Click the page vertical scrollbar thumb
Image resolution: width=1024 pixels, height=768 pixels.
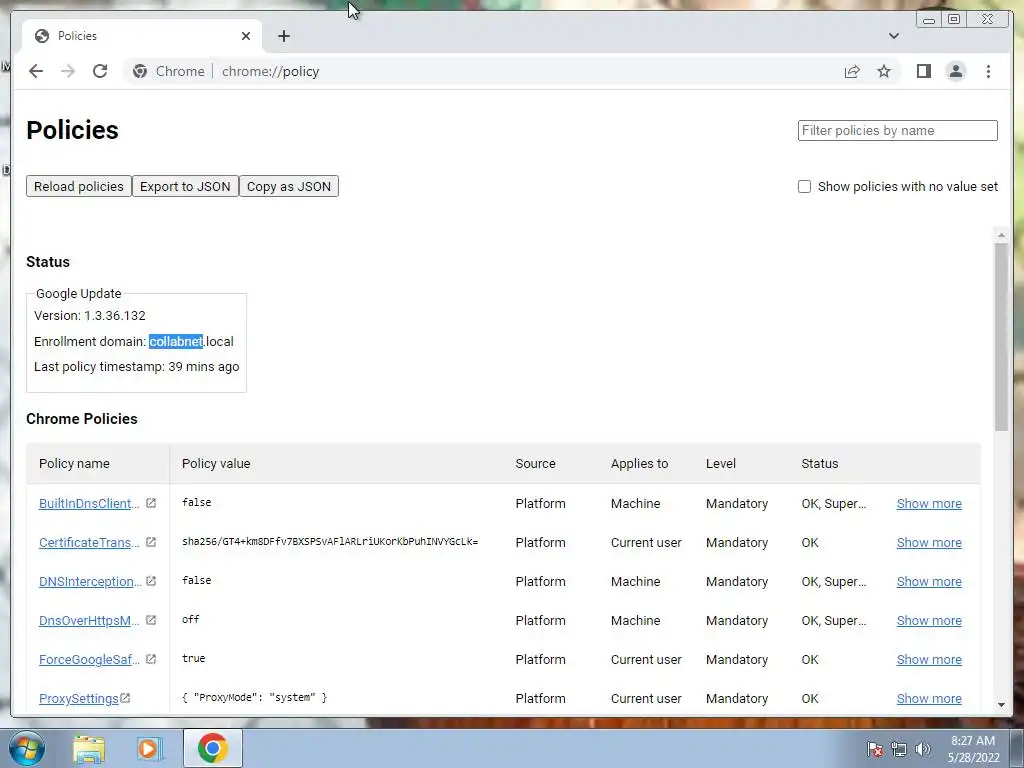(x=1001, y=336)
